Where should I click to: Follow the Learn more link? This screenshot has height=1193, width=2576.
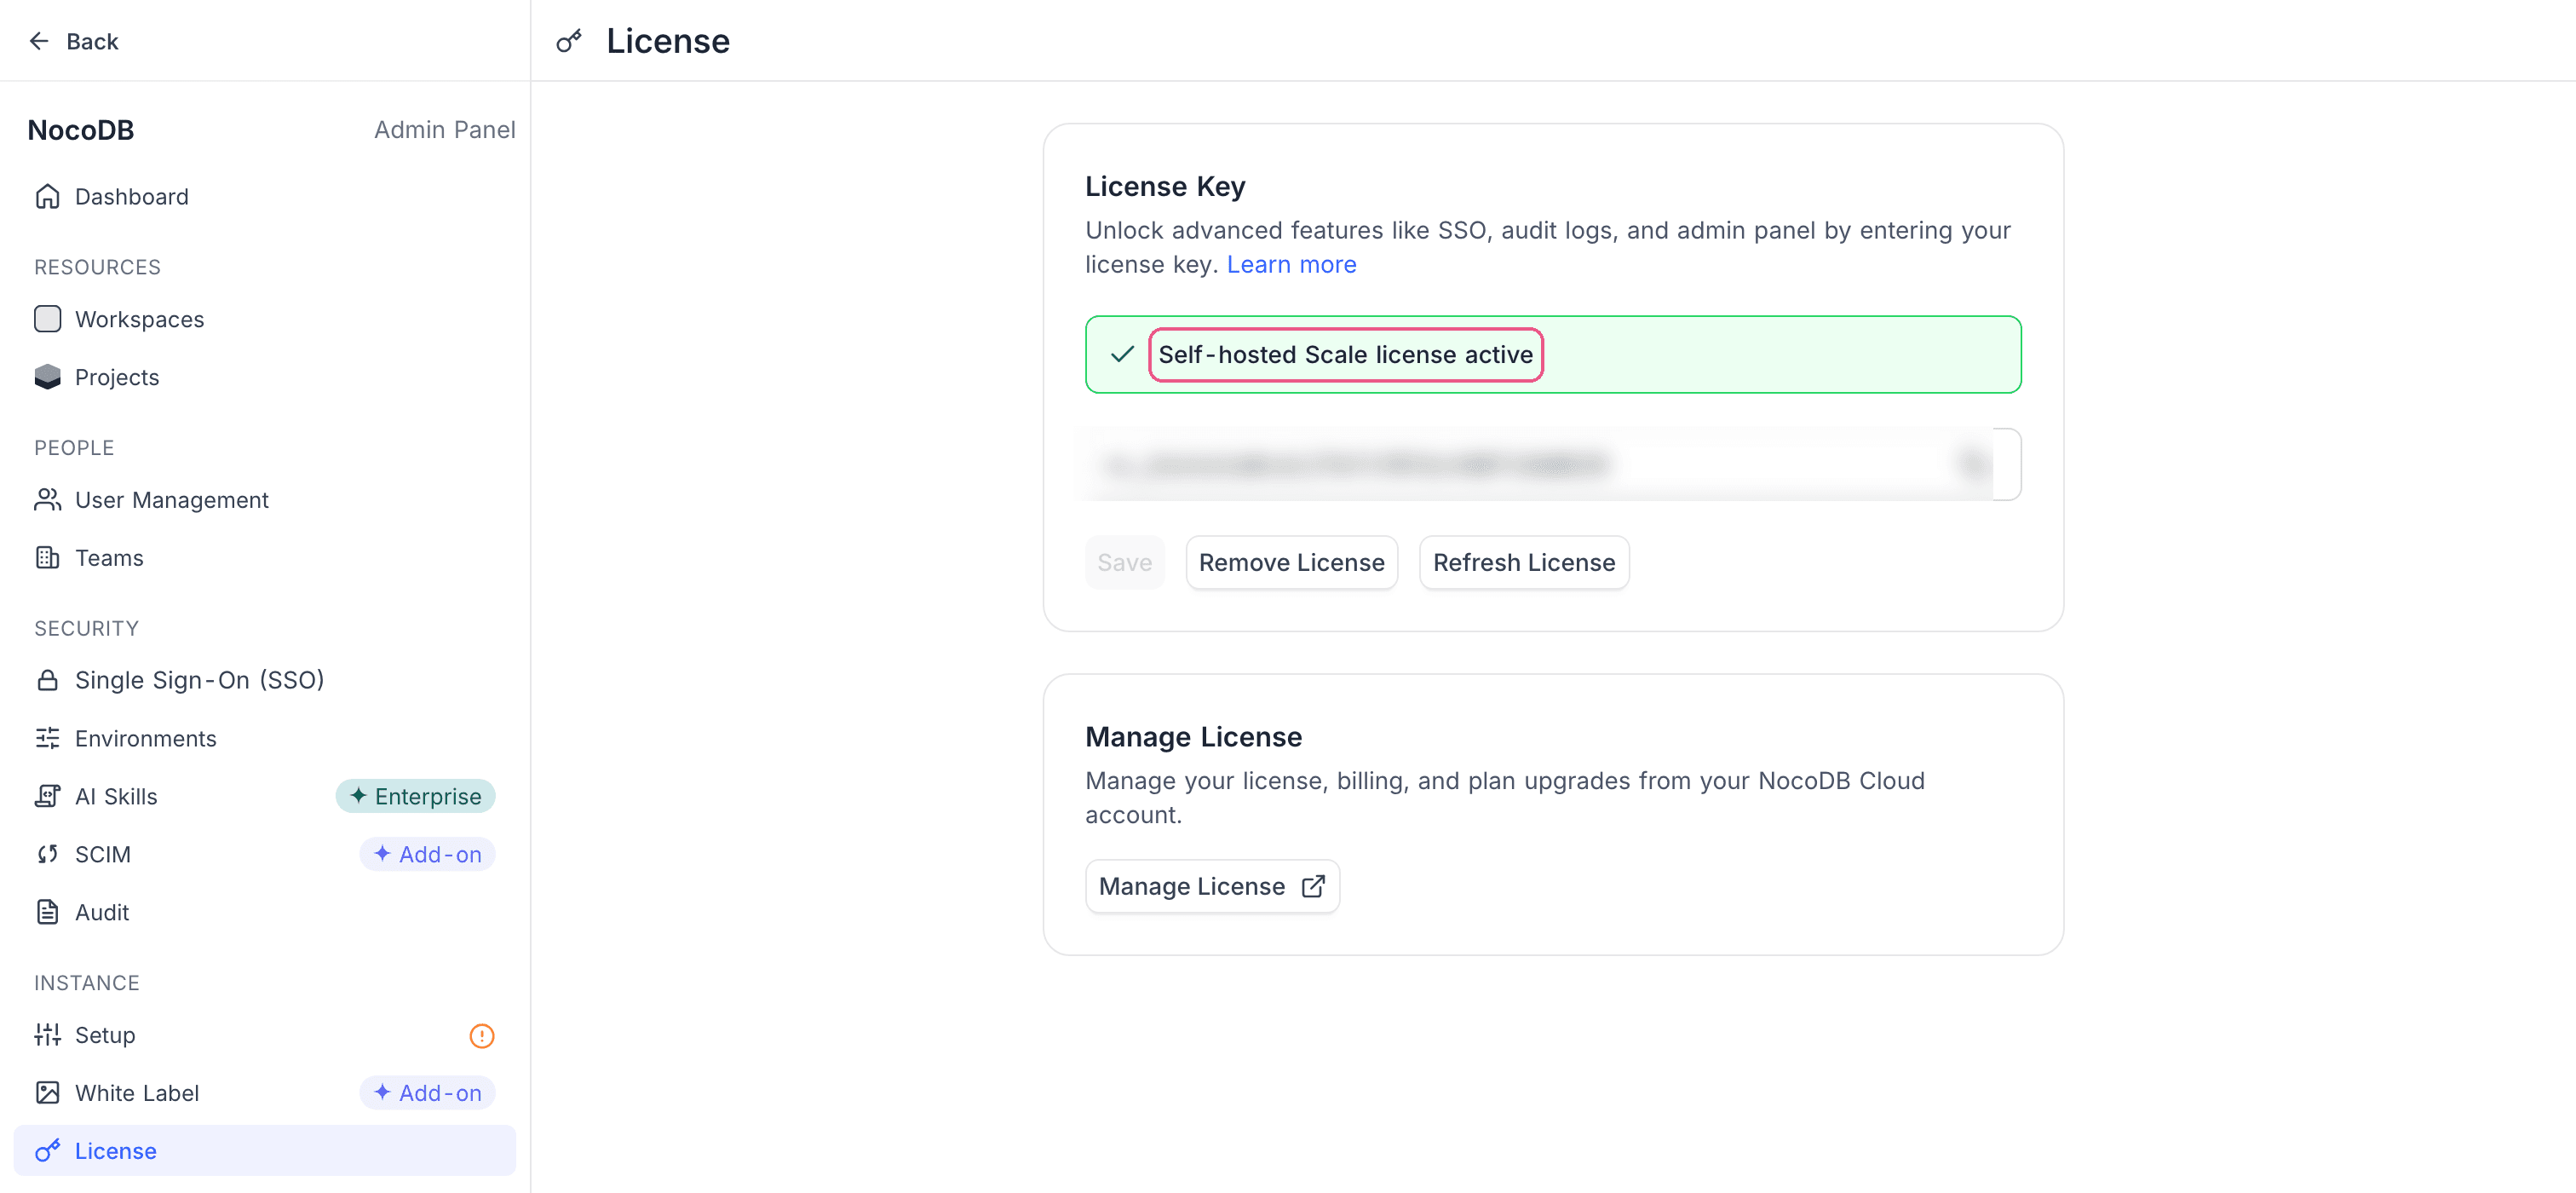click(x=1291, y=264)
